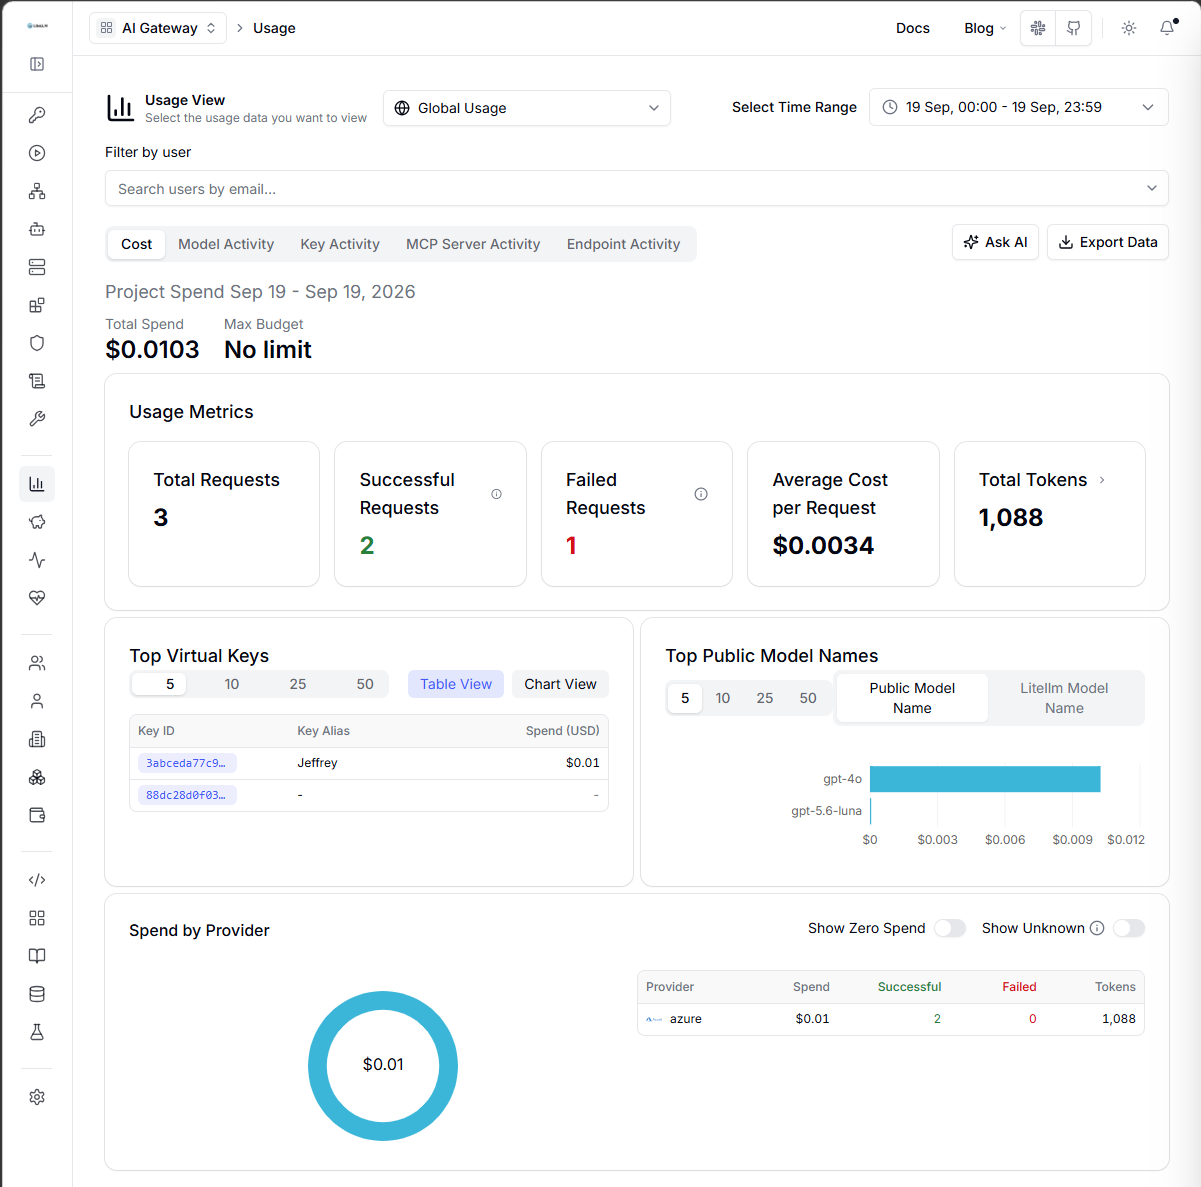Click the Export Data button
Screen dimensions: 1201x1187
click(x=1108, y=242)
